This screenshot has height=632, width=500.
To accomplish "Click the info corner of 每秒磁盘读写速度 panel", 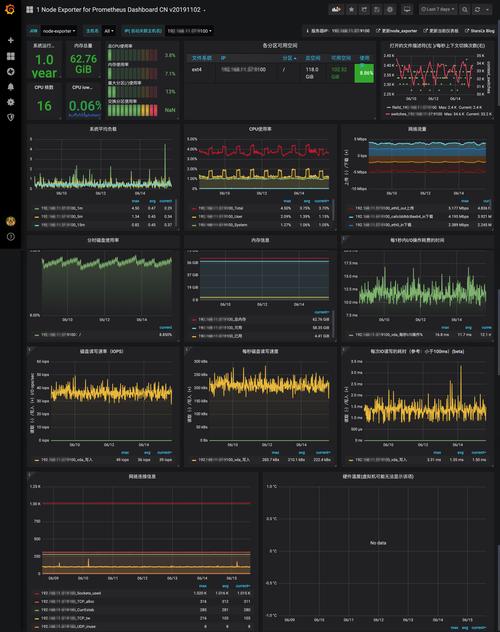I will tap(186, 349).
